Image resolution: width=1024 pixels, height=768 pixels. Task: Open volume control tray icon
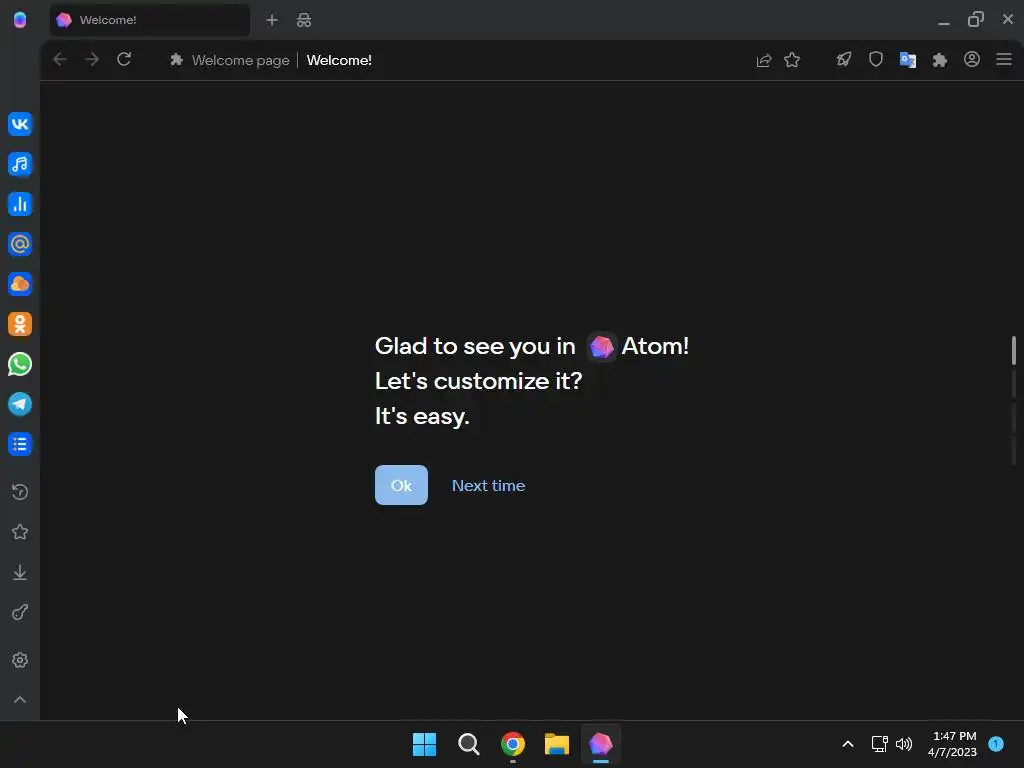(x=904, y=744)
